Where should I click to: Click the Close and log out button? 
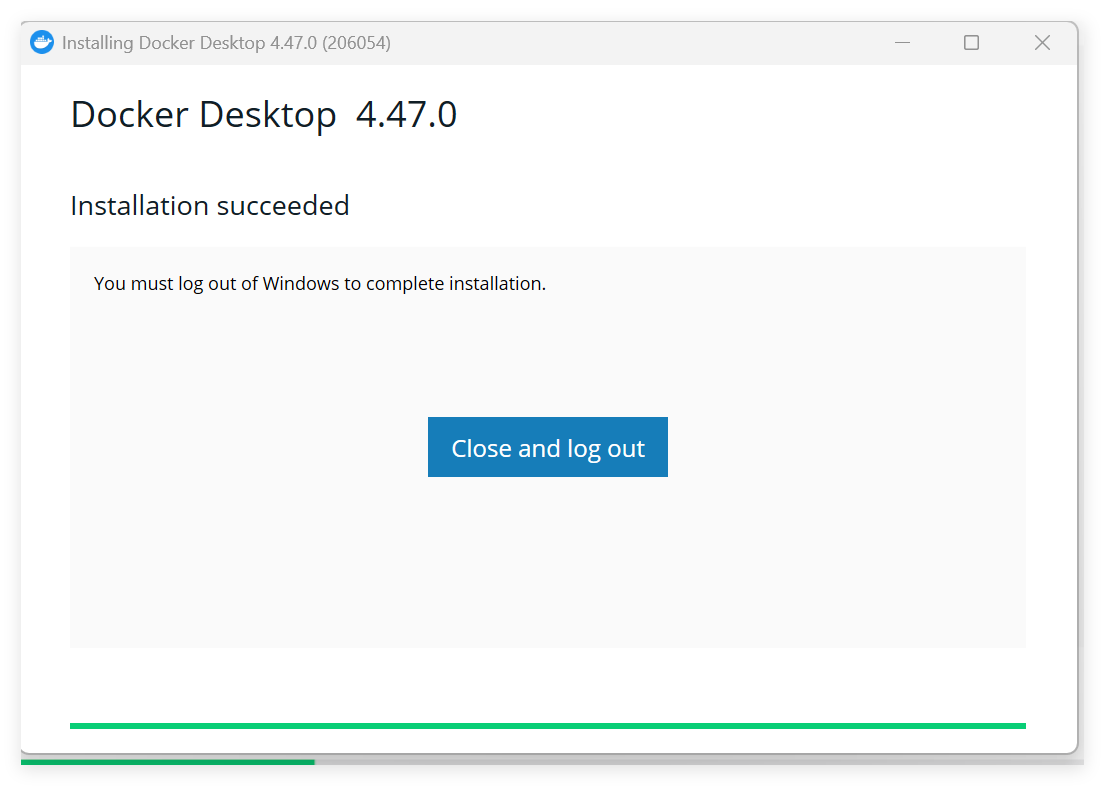click(x=548, y=447)
